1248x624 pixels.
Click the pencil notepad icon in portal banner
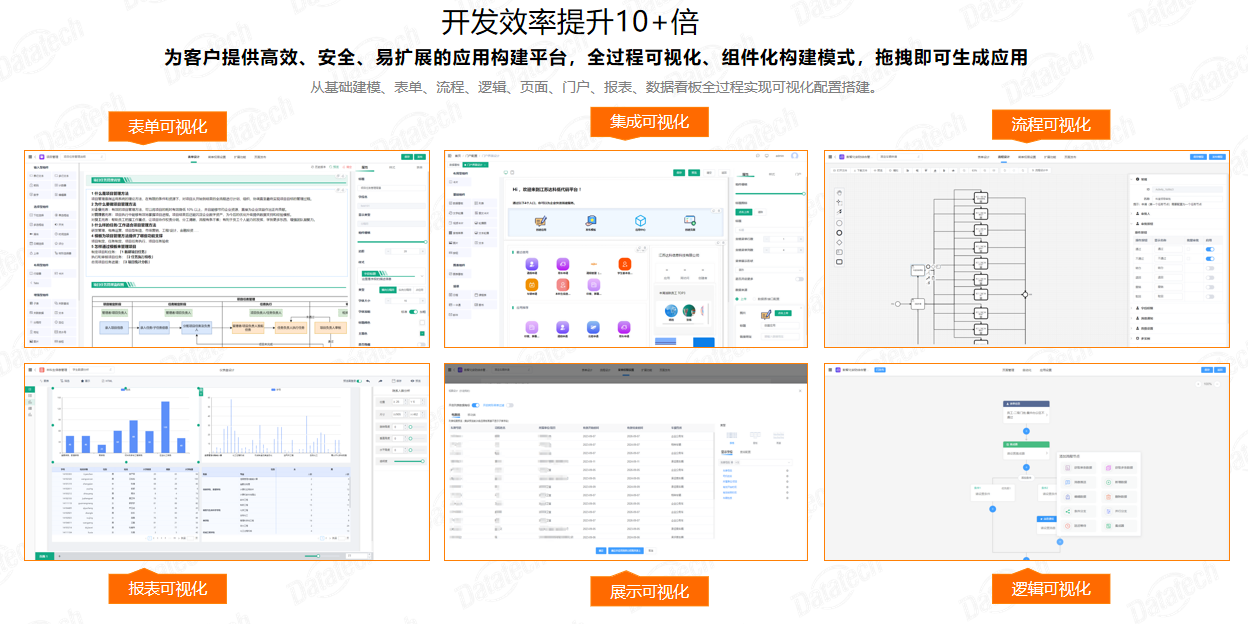pos(541,221)
